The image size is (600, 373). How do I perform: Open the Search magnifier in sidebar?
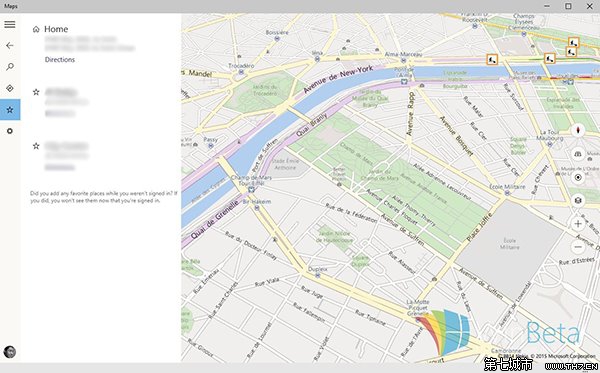coord(10,67)
